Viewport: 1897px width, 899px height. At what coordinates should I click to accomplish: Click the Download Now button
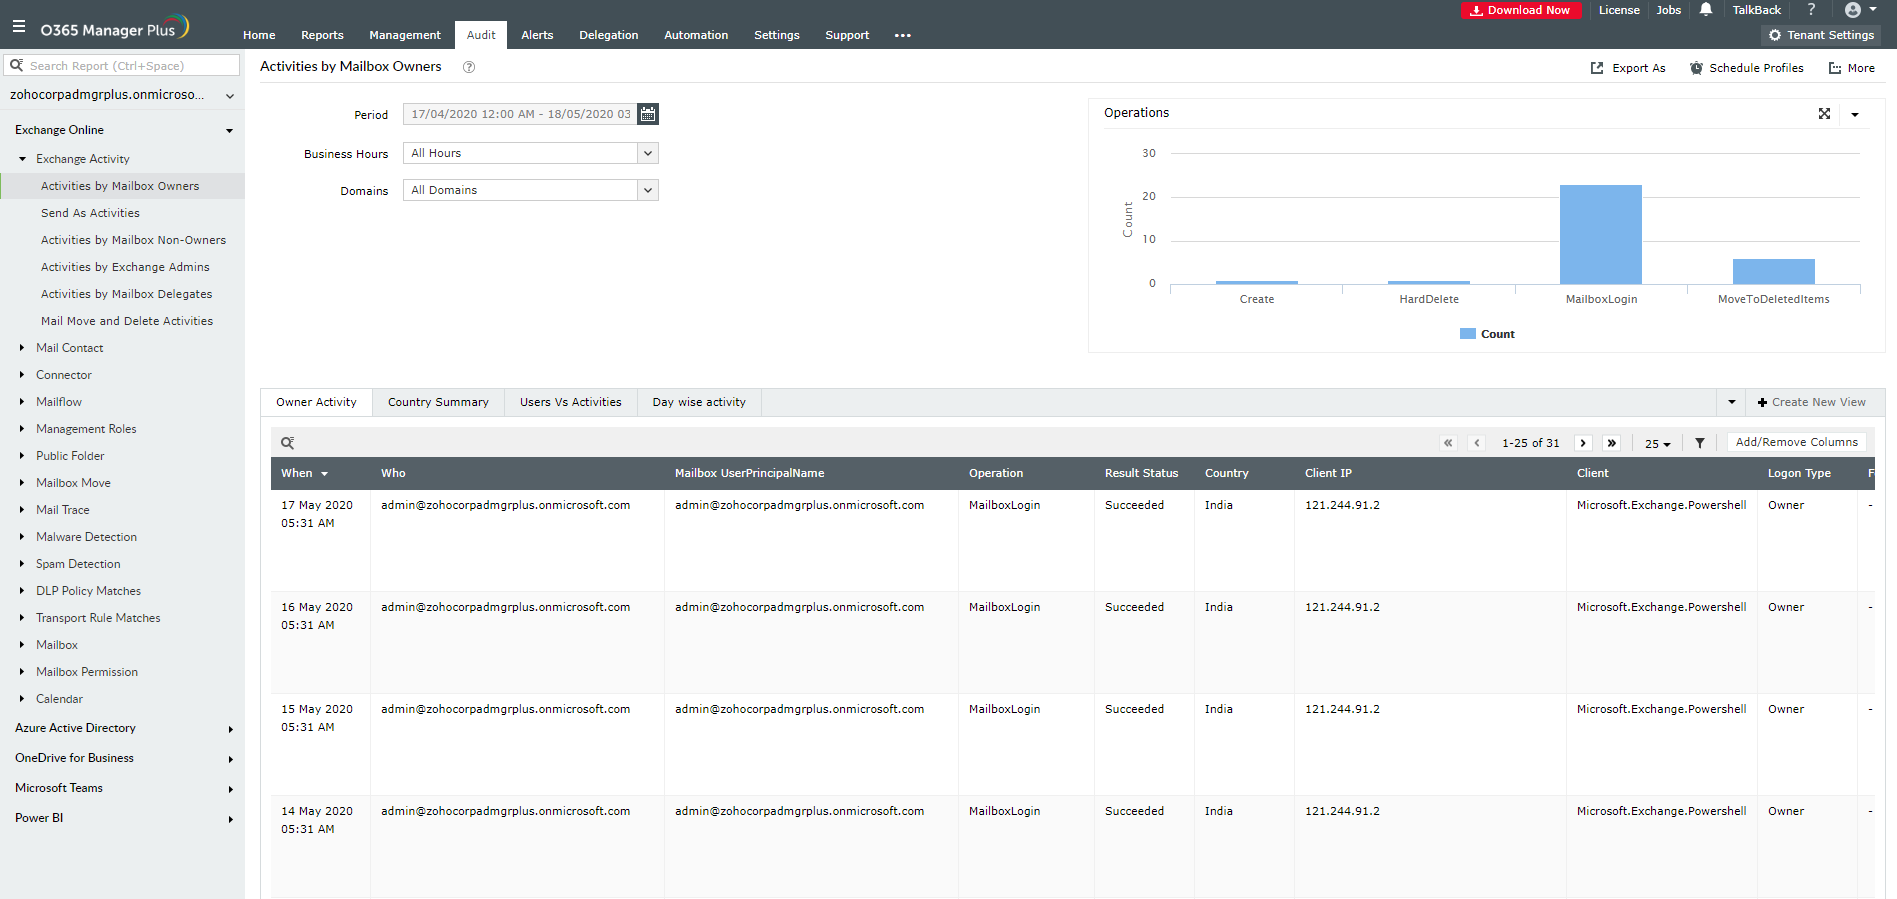(1520, 10)
